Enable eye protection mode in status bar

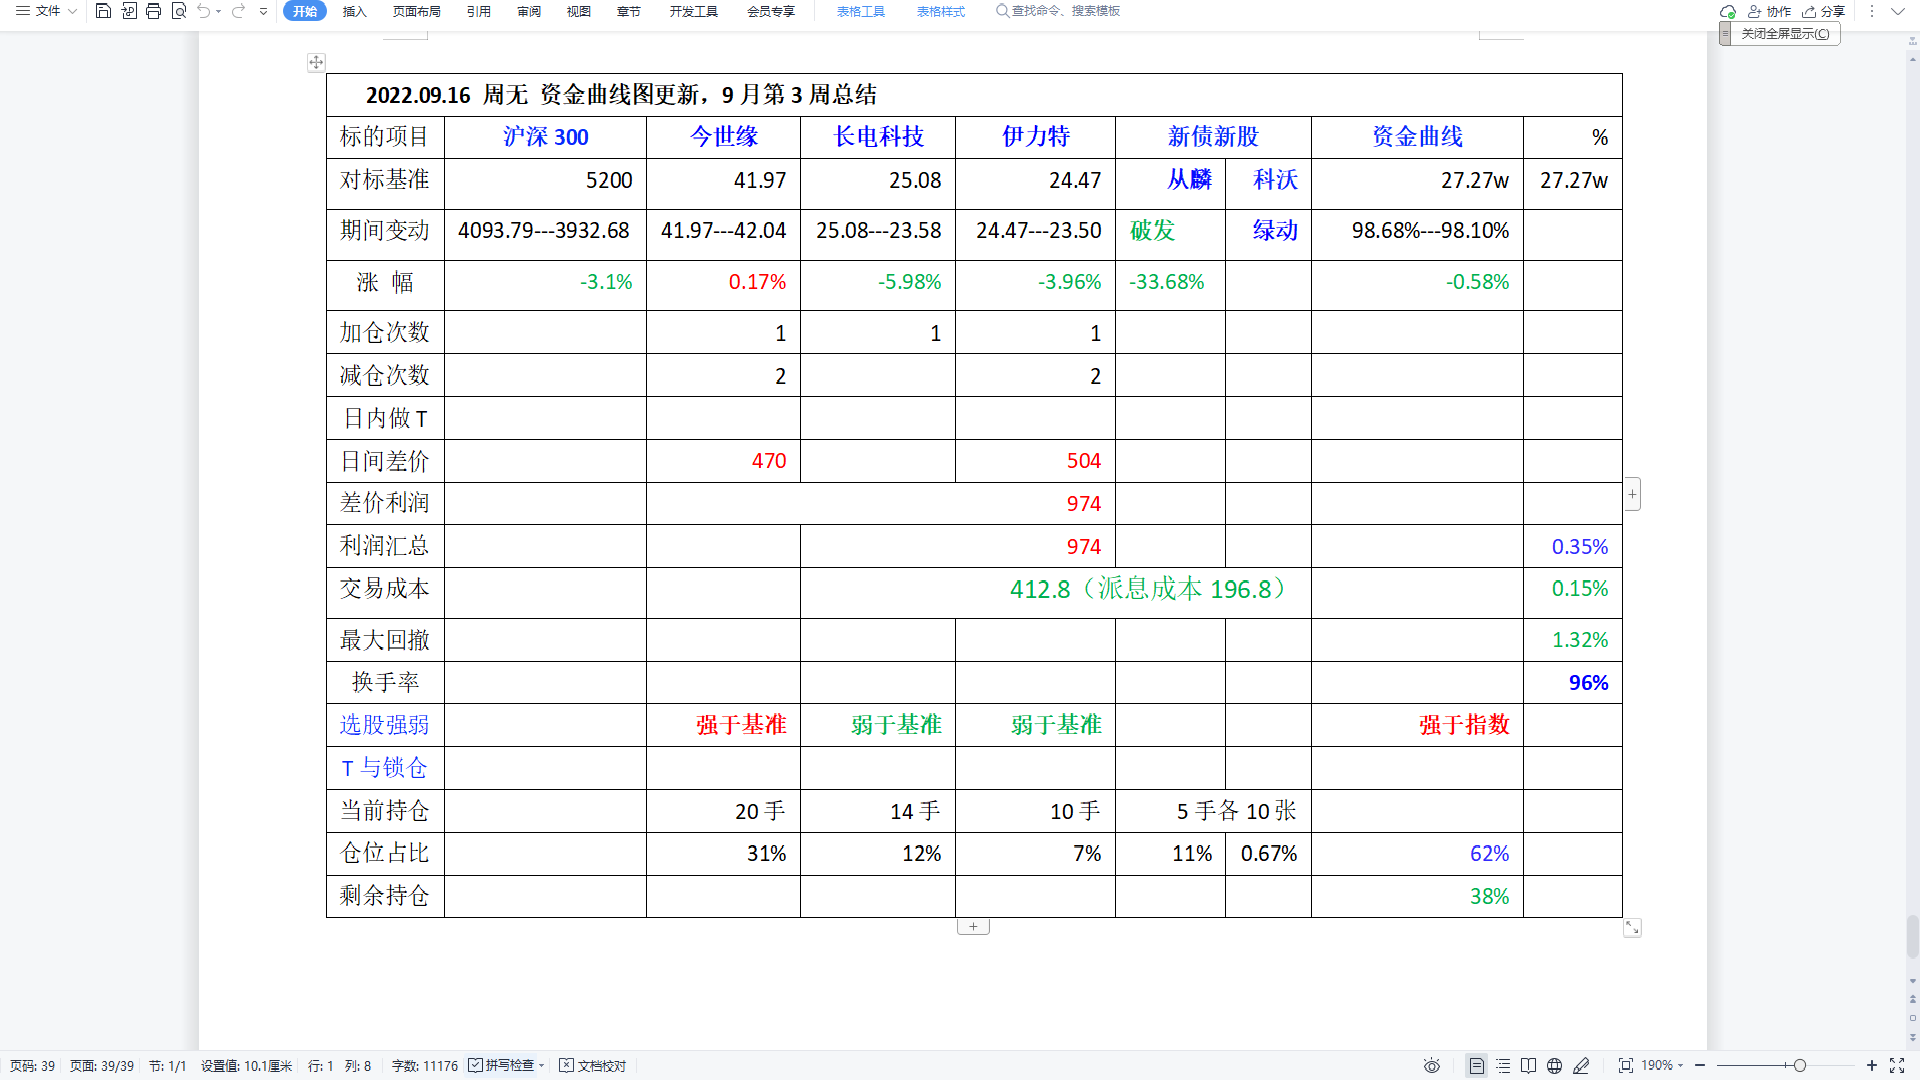coord(1432,1065)
